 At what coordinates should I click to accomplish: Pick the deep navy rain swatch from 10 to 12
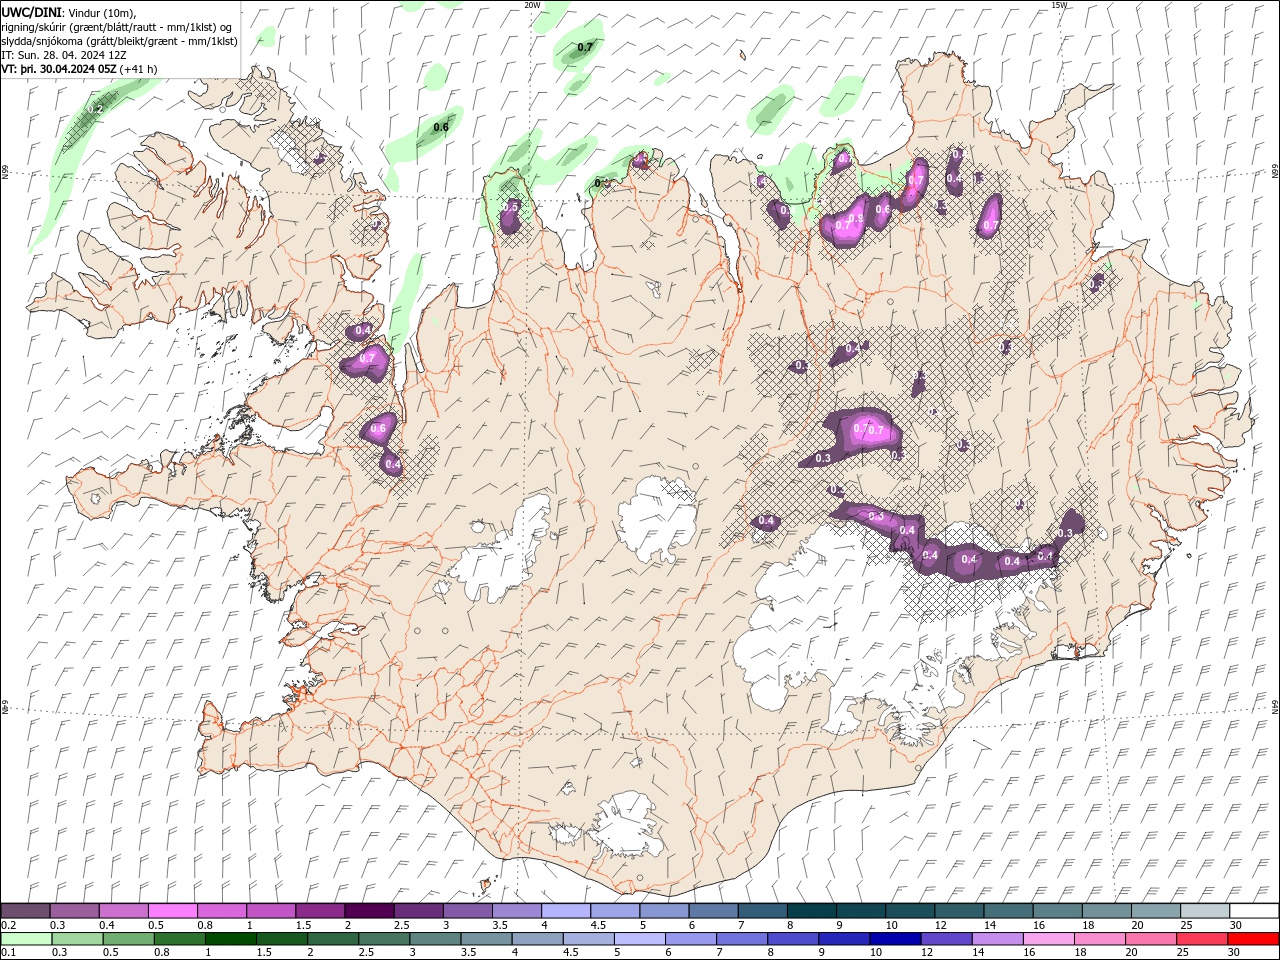895,939
